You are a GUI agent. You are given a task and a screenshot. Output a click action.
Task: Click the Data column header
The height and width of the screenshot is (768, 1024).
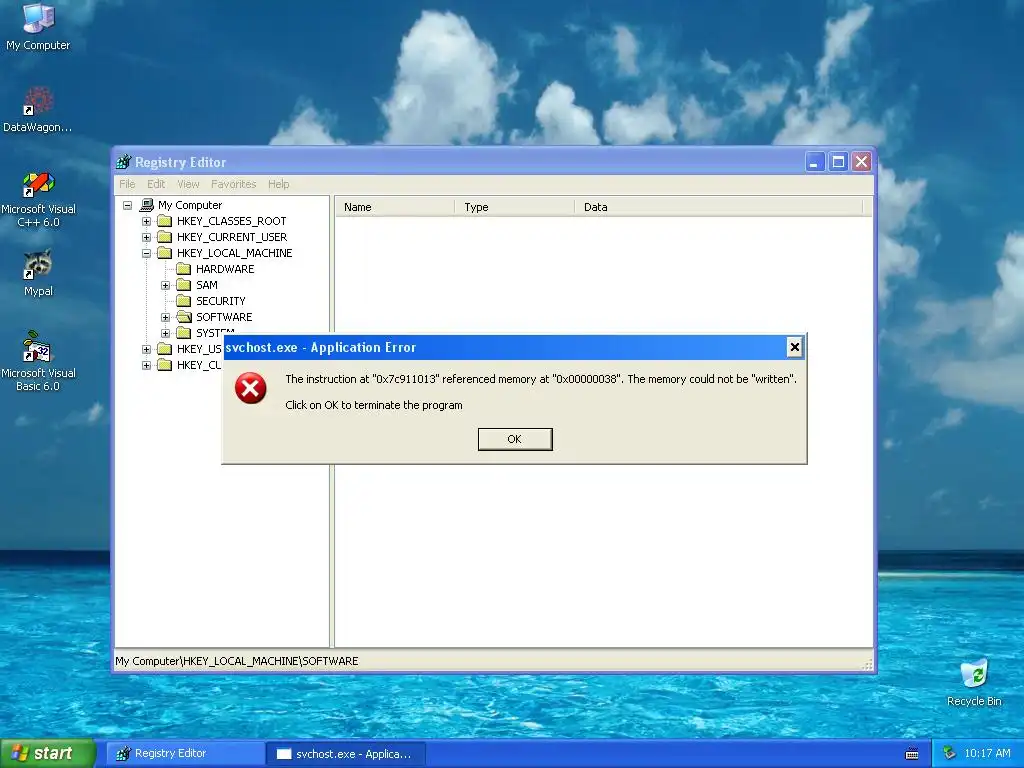(718, 207)
